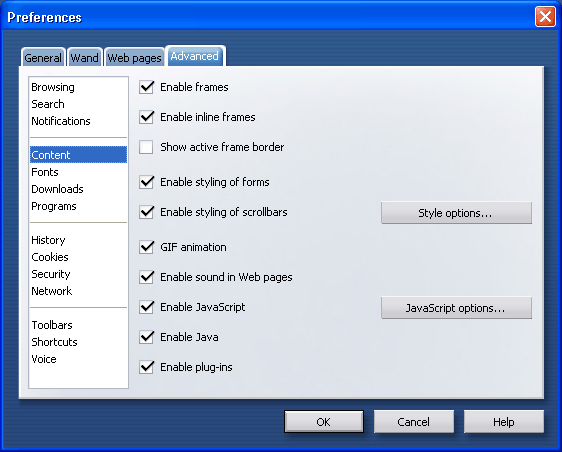Uncheck the Enable frames checkbox
The width and height of the screenshot is (562, 452).
pyautogui.click(x=146, y=87)
